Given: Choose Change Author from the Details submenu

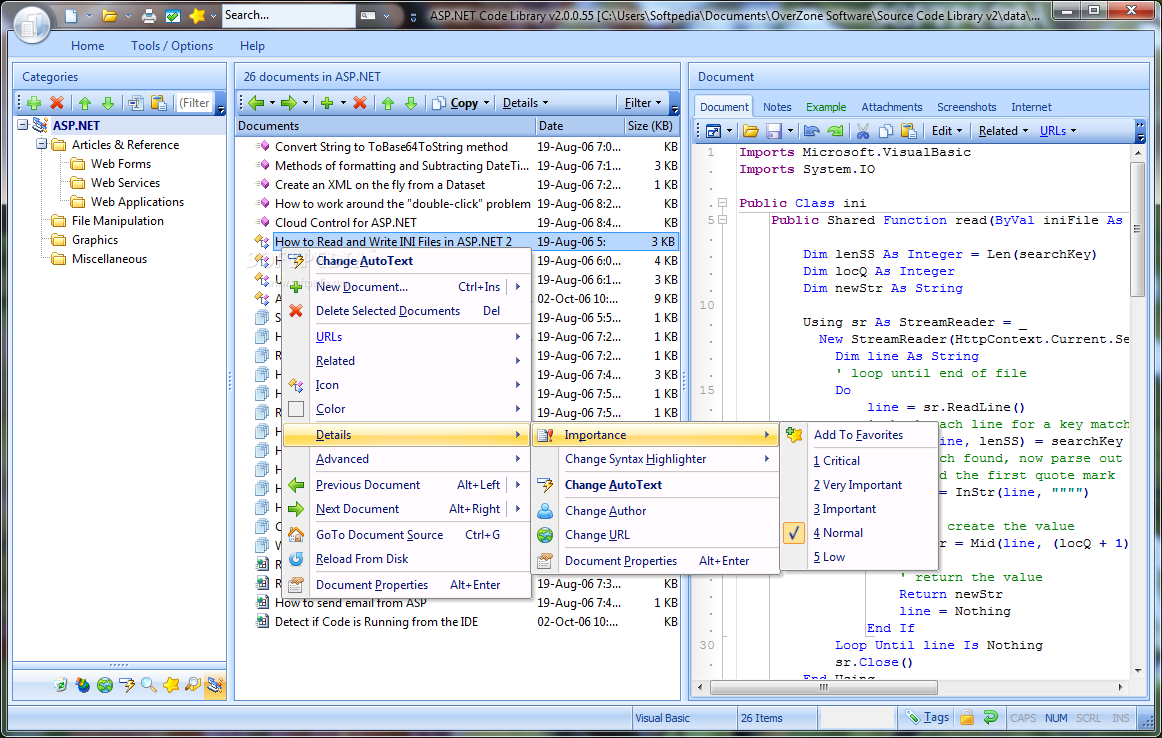Looking at the screenshot, I should tap(605, 511).
